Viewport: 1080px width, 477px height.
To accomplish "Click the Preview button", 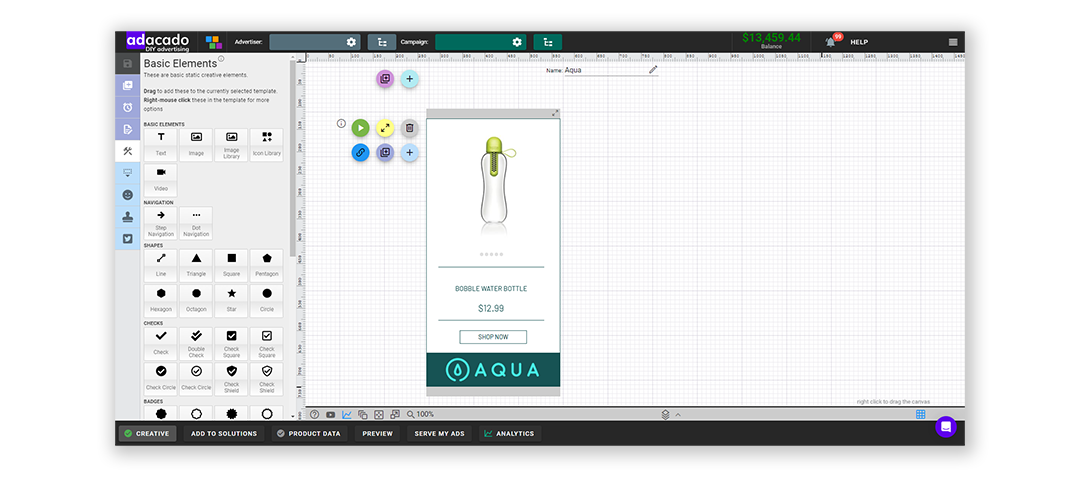I will [x=377, y=434].
